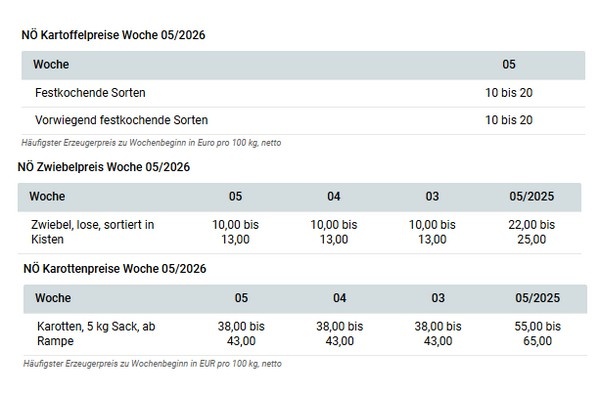Click the price for Festkochende Sorten

509,93
